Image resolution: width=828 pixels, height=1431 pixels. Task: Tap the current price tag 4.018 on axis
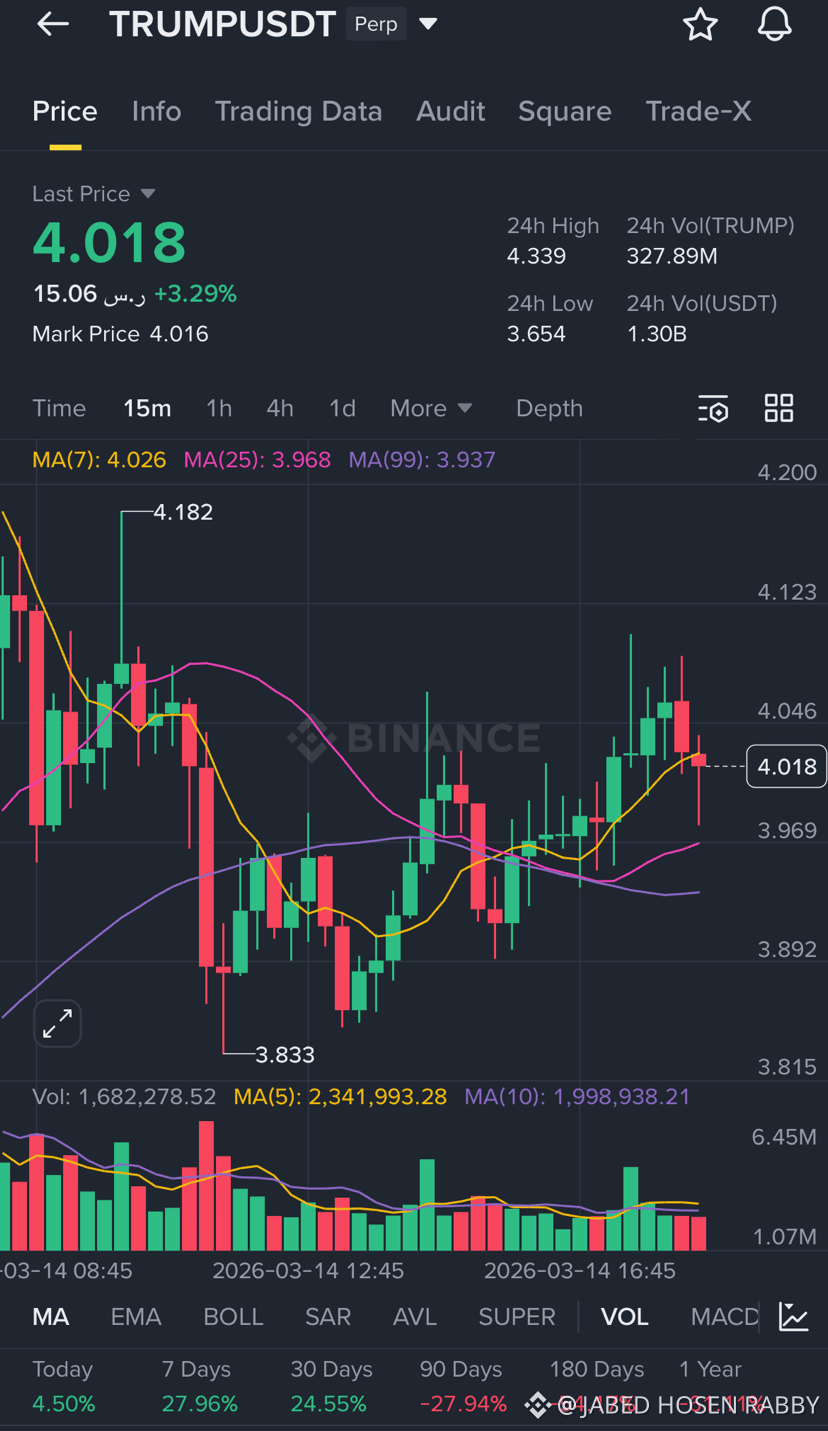click(787, 767)
